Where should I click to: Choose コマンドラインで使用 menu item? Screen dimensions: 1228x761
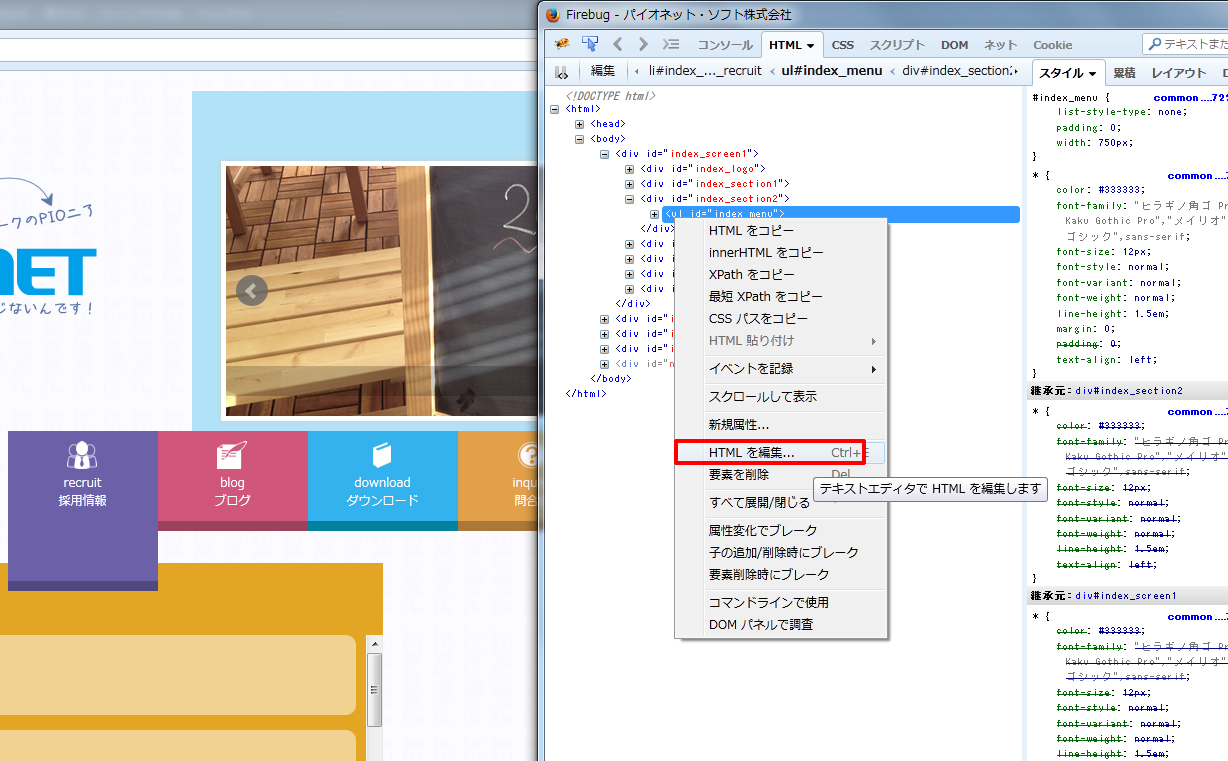click(781, 603)
